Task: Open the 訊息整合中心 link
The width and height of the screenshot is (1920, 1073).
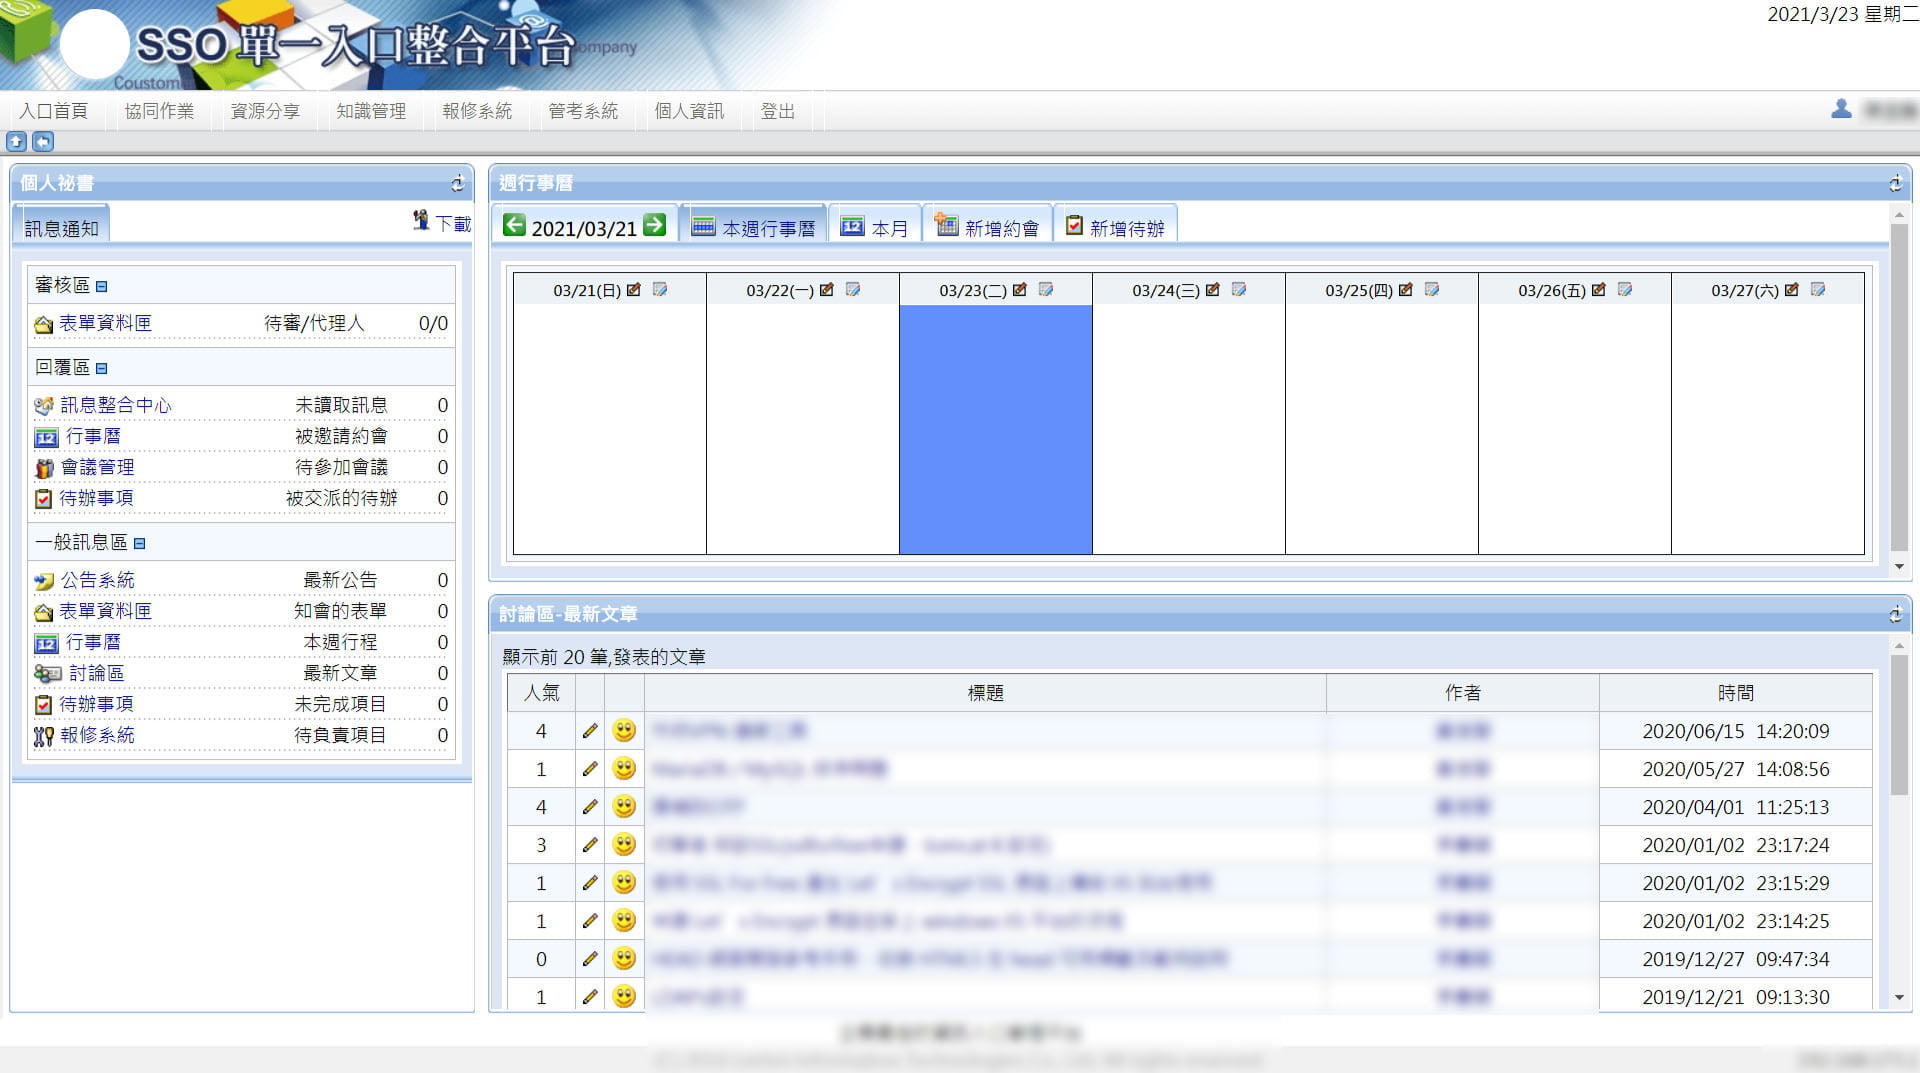Action: [x=116, y=405]
